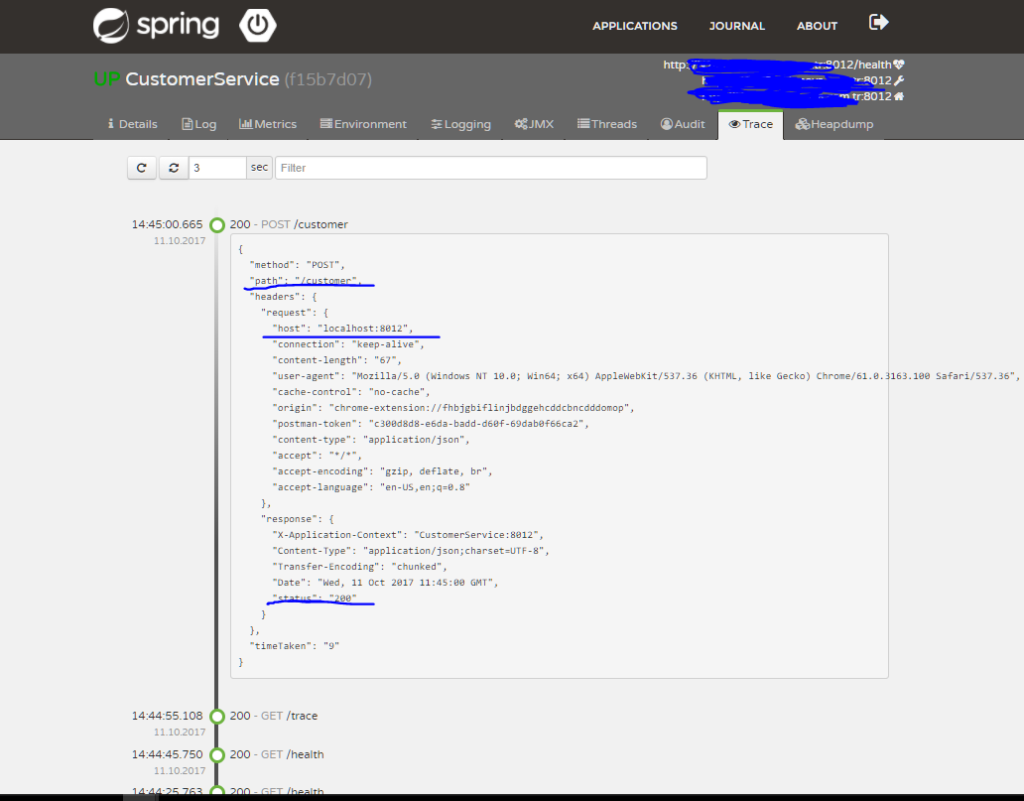Open the Threads tab
1024x801 pixels.
pyautogui.click(x=606, y=123)
